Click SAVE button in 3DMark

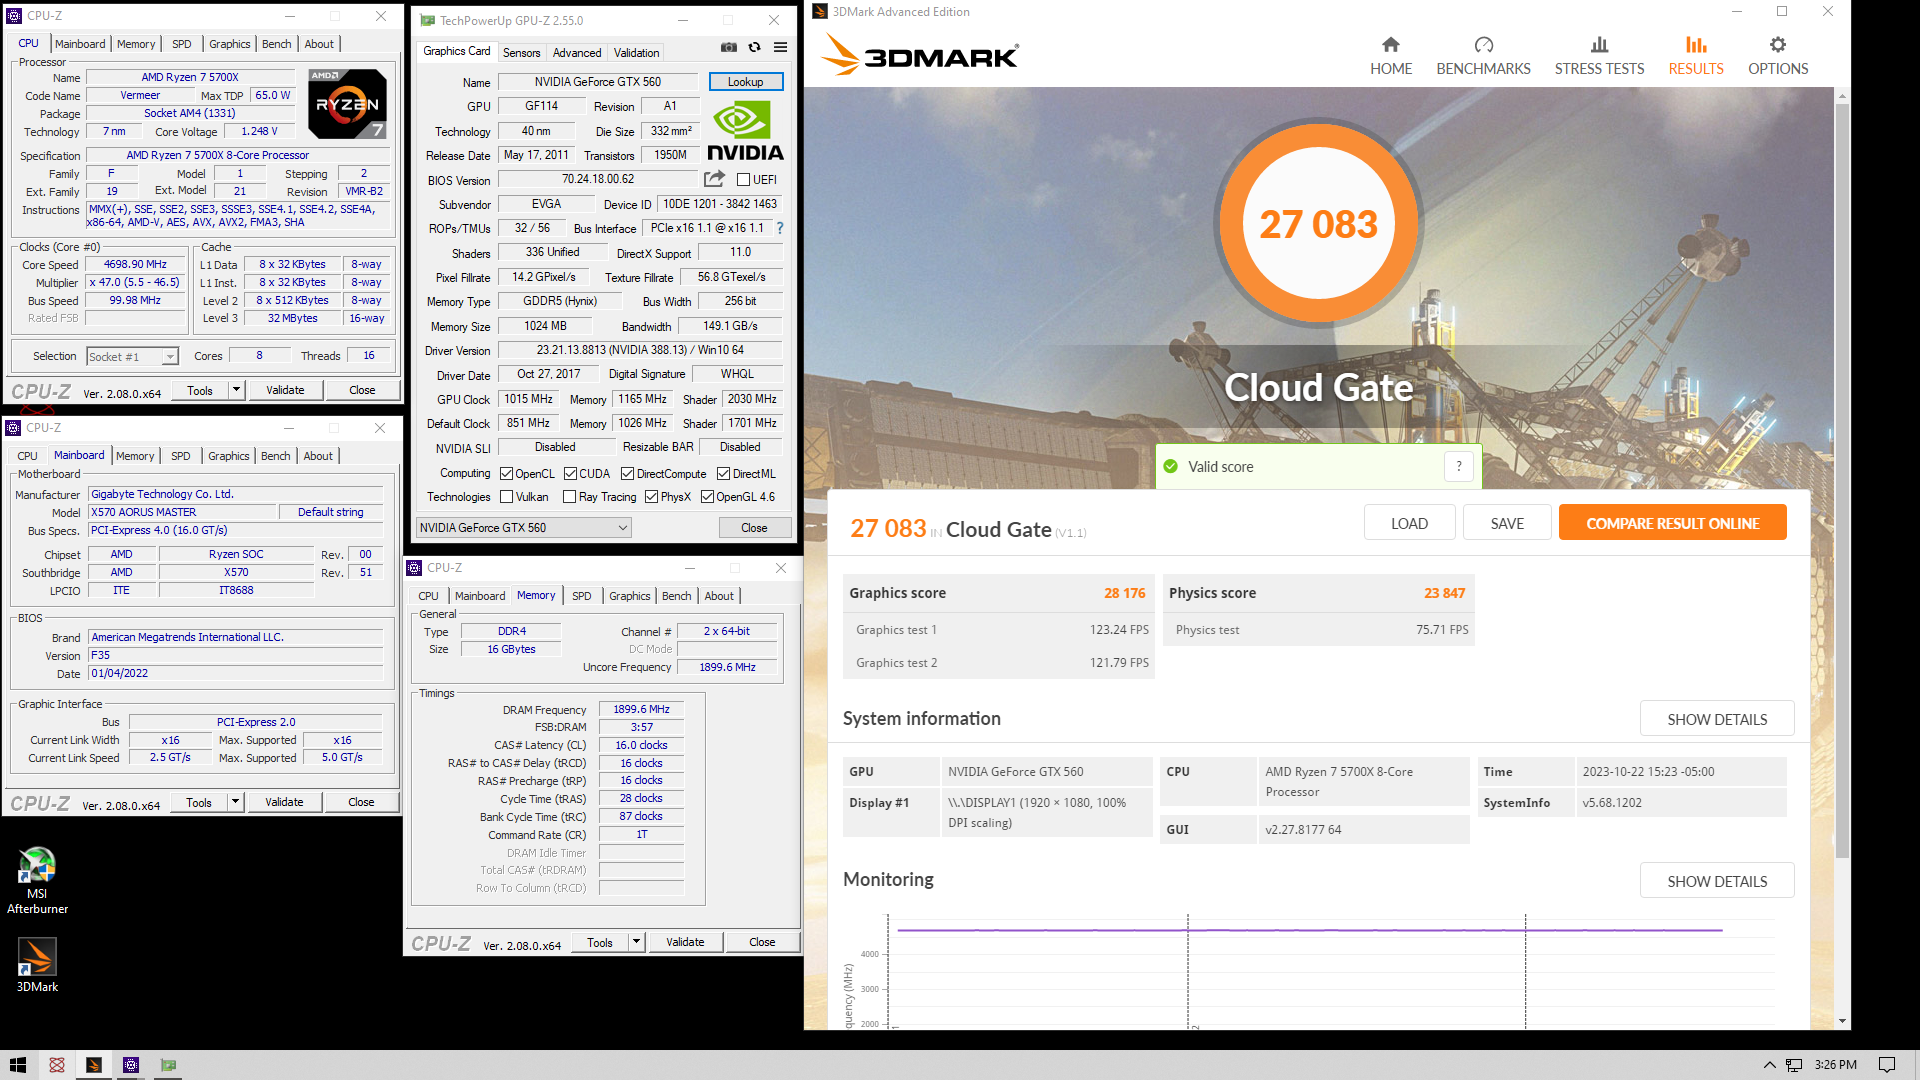pos(1507,523)
